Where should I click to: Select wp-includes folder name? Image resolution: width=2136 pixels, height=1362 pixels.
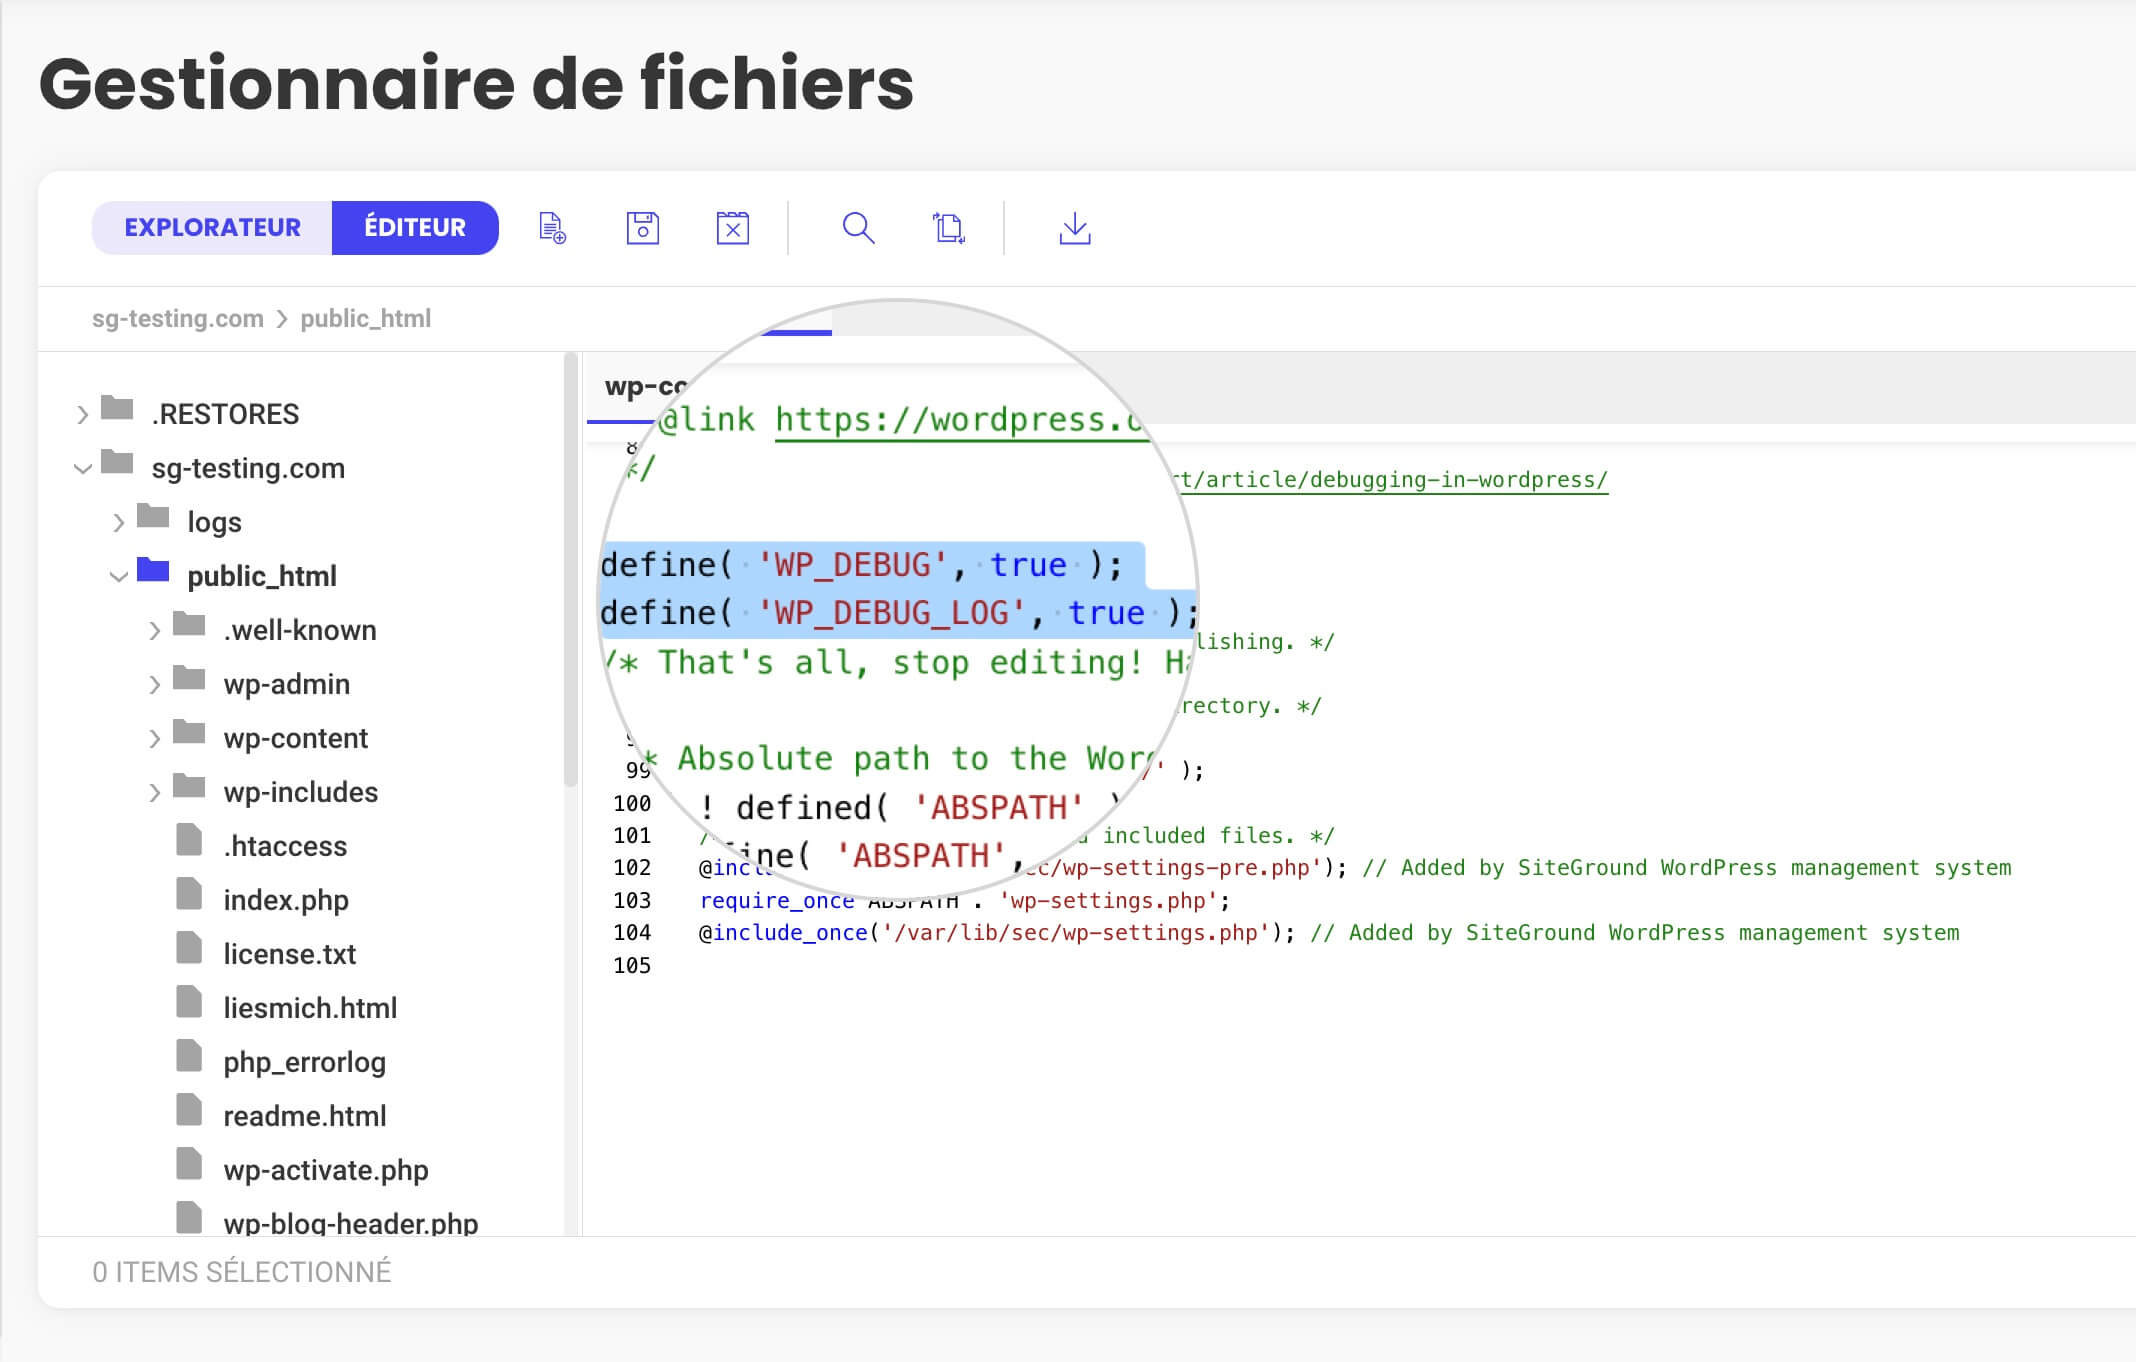point(301,792)
